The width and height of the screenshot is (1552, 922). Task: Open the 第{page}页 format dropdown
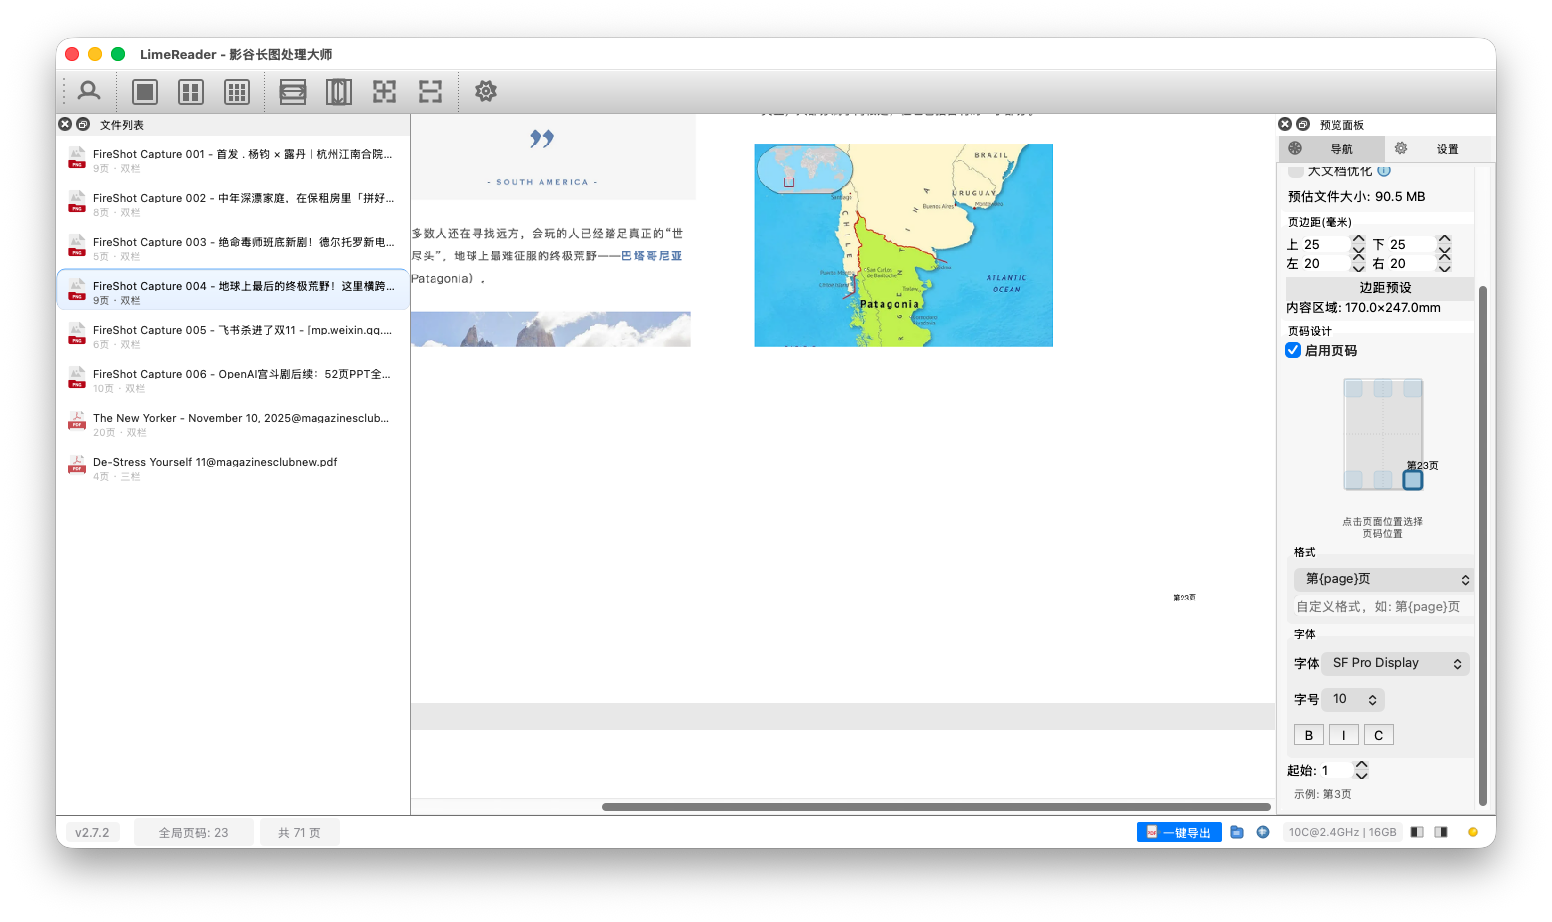tap(1384, 579)
